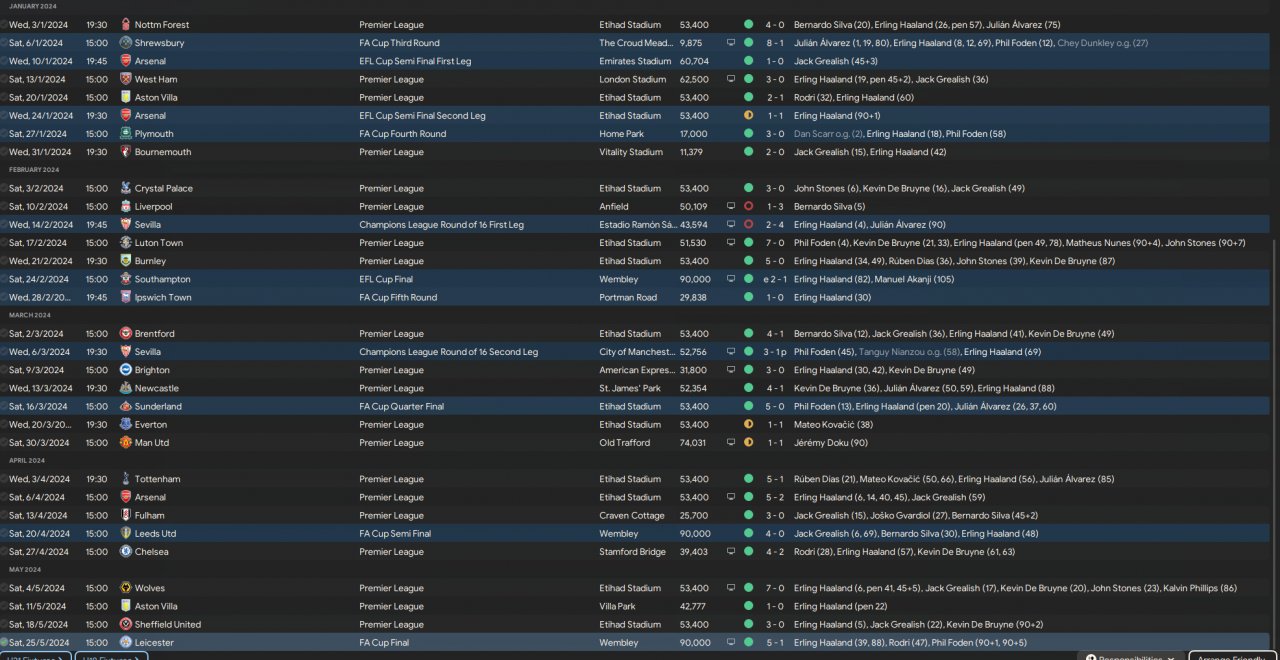This screenshot has width=1280, height=660.
Task: Open the Burnley team link
Action: (x=151, y=261)
